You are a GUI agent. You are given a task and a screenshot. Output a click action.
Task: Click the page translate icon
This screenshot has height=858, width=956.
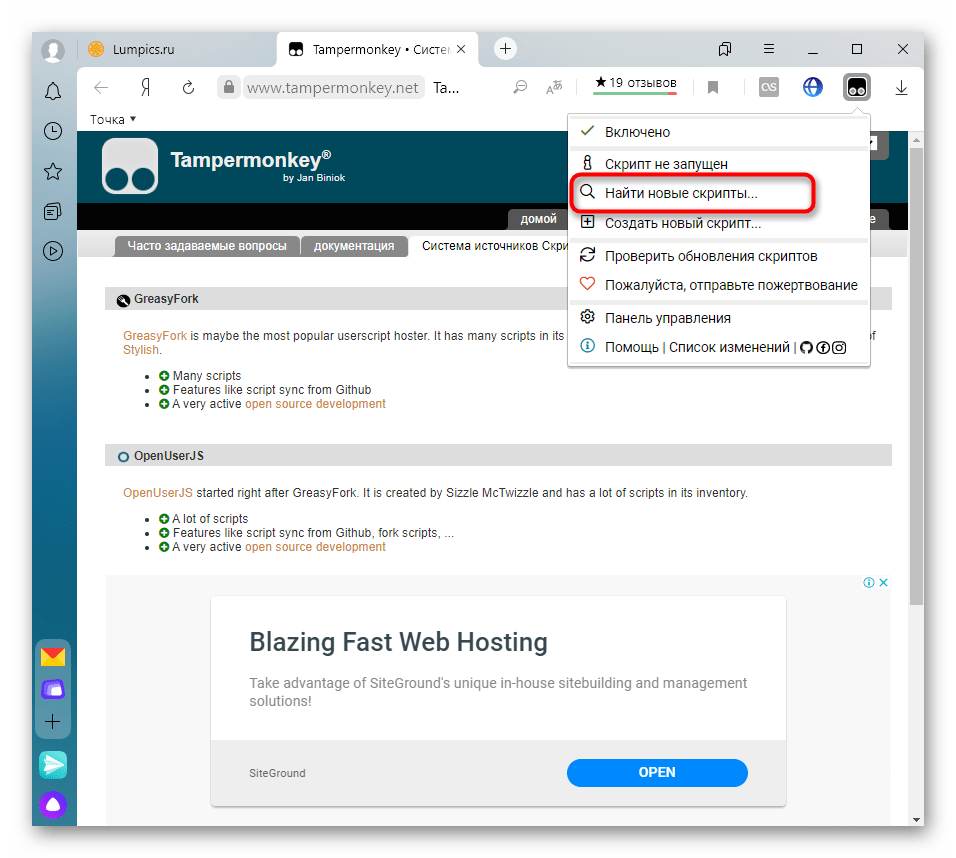(554, 88)
